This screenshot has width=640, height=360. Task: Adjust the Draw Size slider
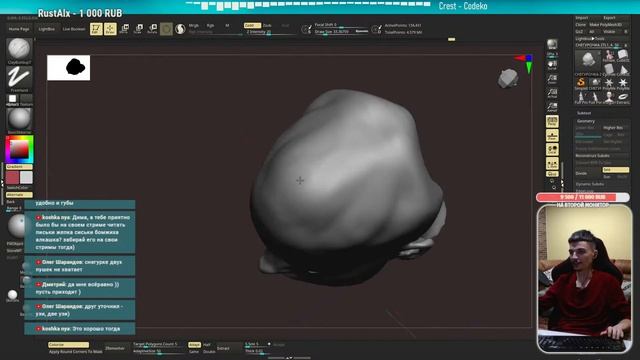click(341, 32)
